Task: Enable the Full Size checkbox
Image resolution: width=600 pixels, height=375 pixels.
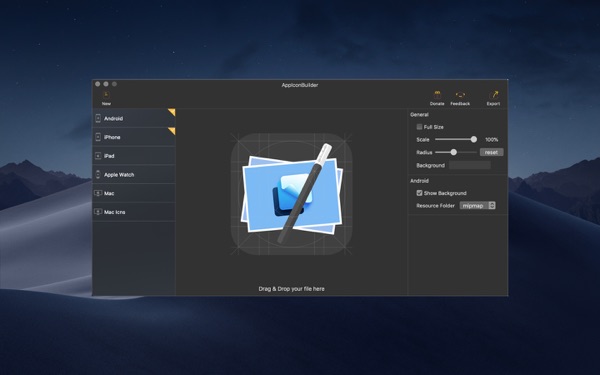Action: click(419, 127)
